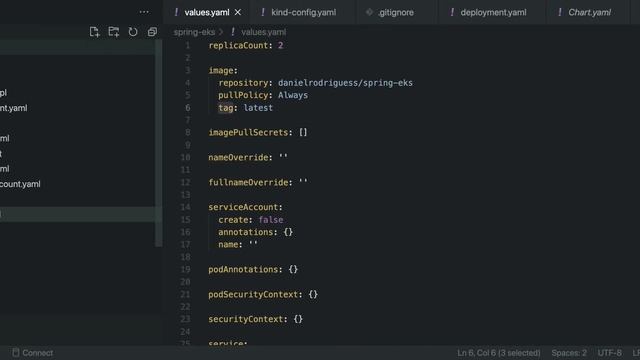Select the file ending in count.yaml in explorer

[x=20, y=184]
